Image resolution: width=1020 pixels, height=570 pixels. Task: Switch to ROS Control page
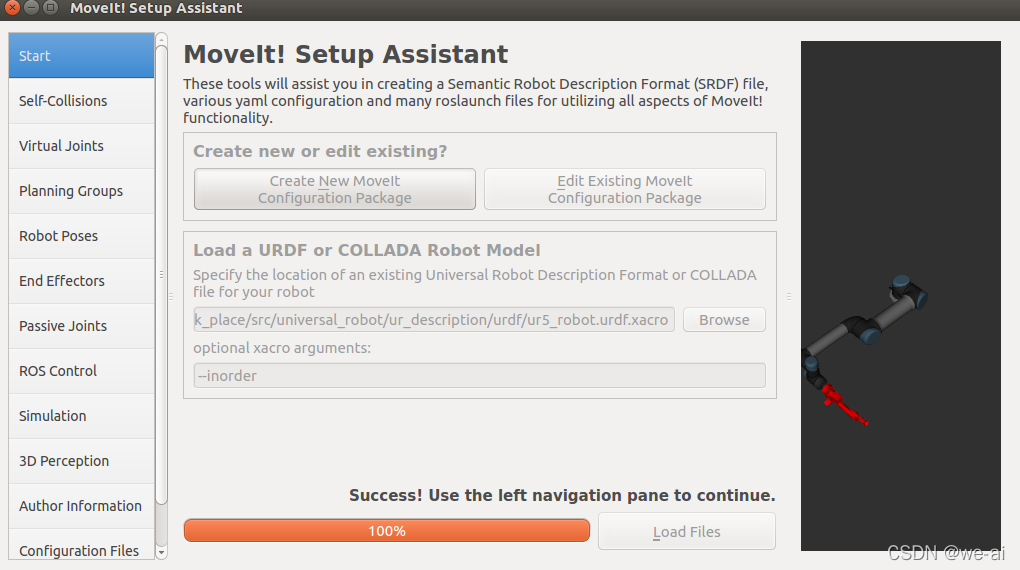pos(58,371)
